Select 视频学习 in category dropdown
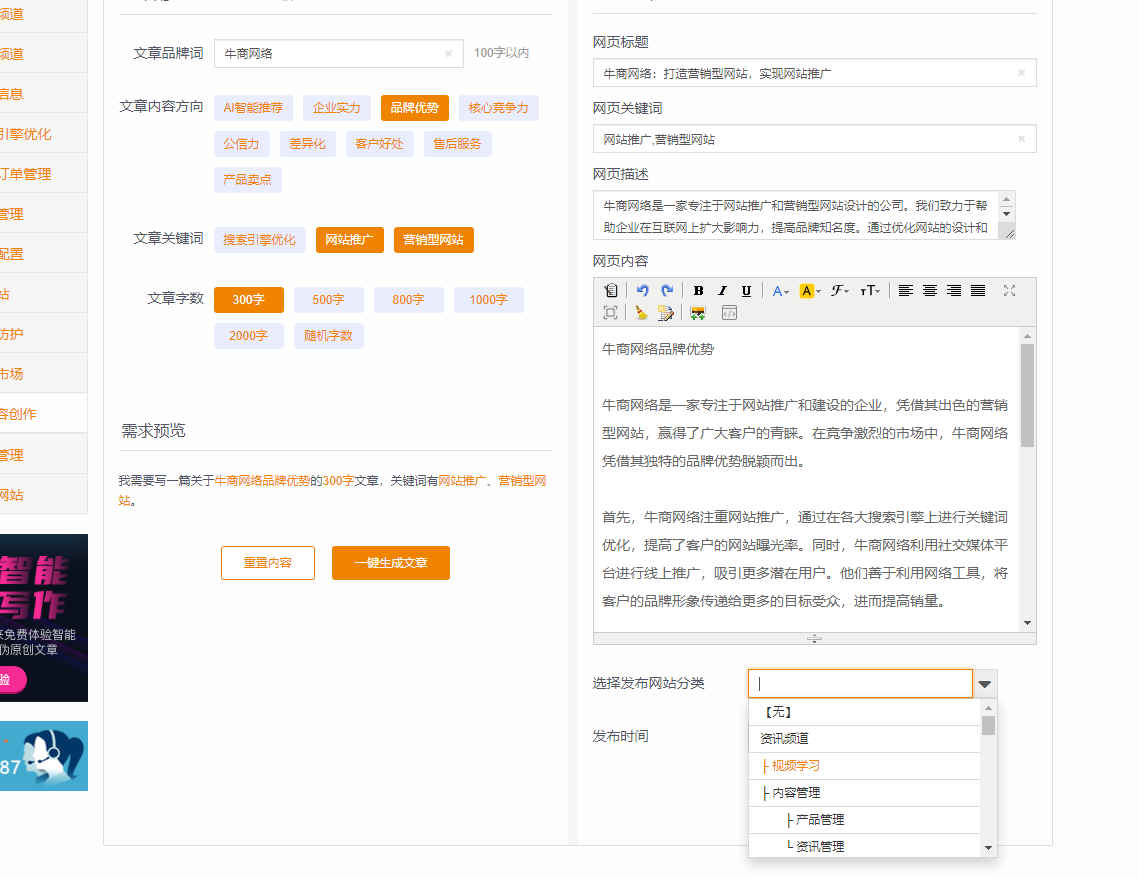This screenshot has width=1139, height=879. click(x=864, y=766)
